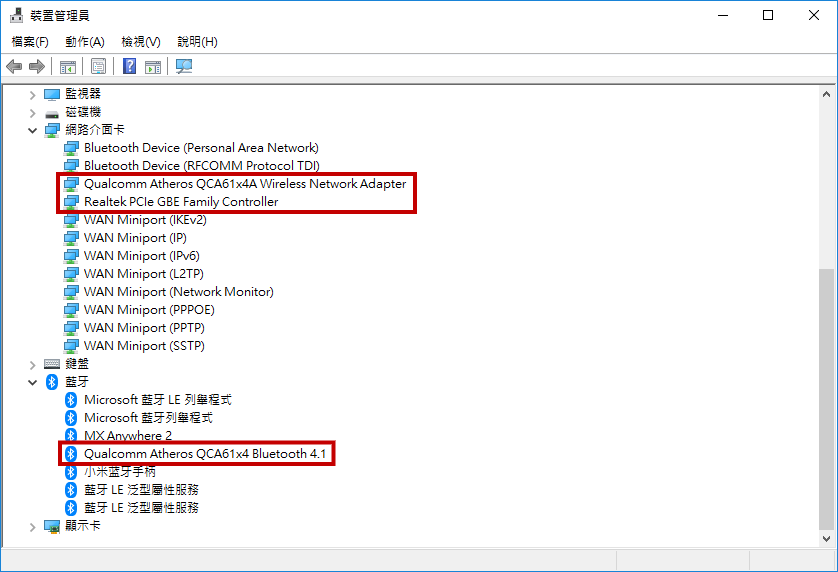Select WAN Miniport (Network Monitor) entry
Screen dimensions: 838x572
pyautogui.click(x=179, y=292)
